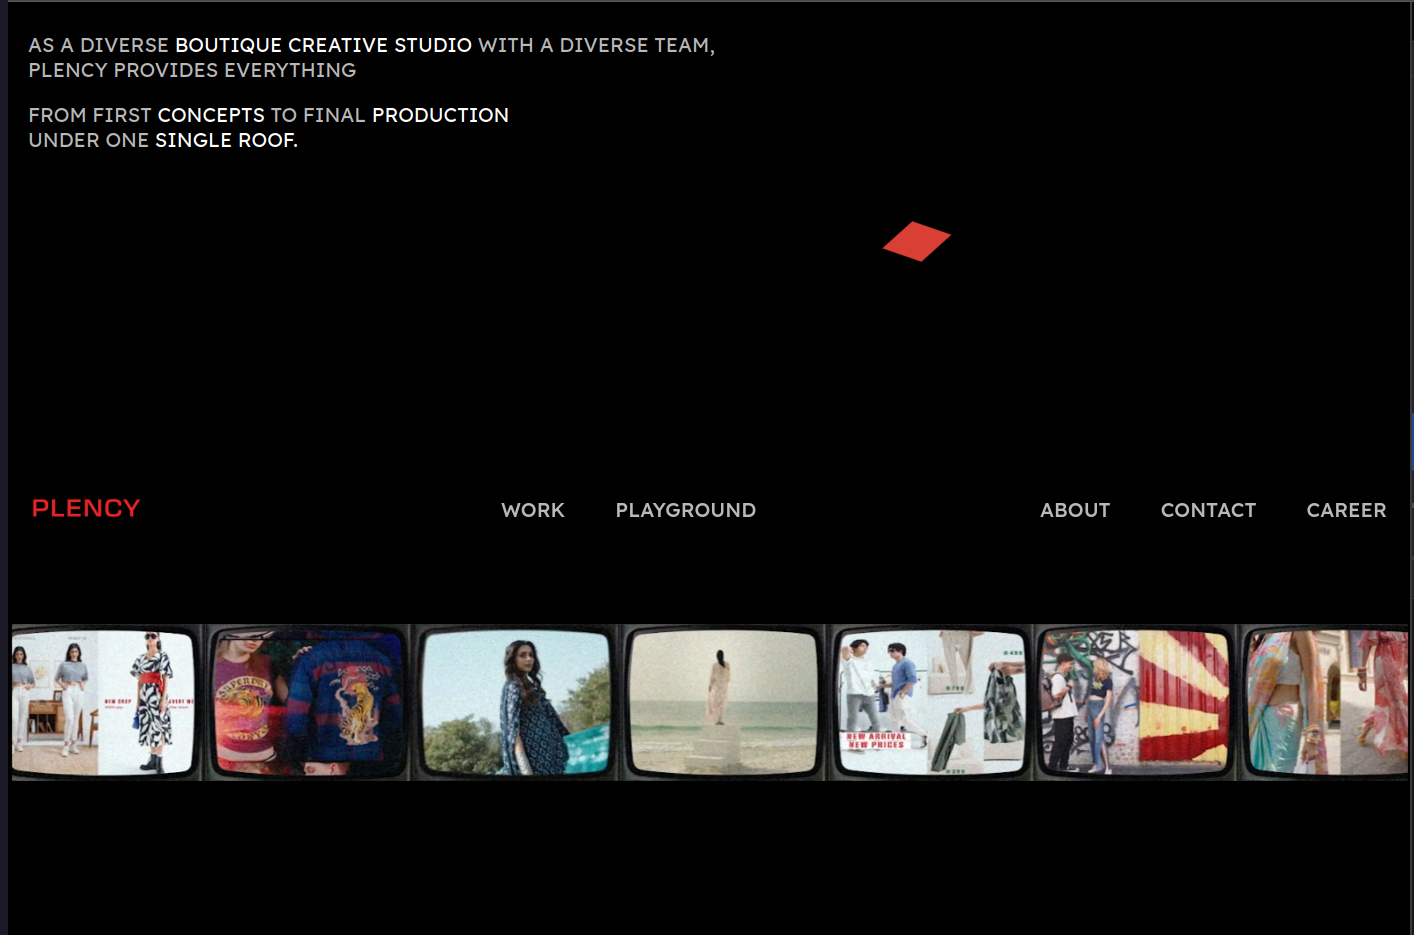Click the 'BOUTIQUE CREATIVE STUDIO' highlighted text
The image size is (1414, 935).
[x=323, y=46]
